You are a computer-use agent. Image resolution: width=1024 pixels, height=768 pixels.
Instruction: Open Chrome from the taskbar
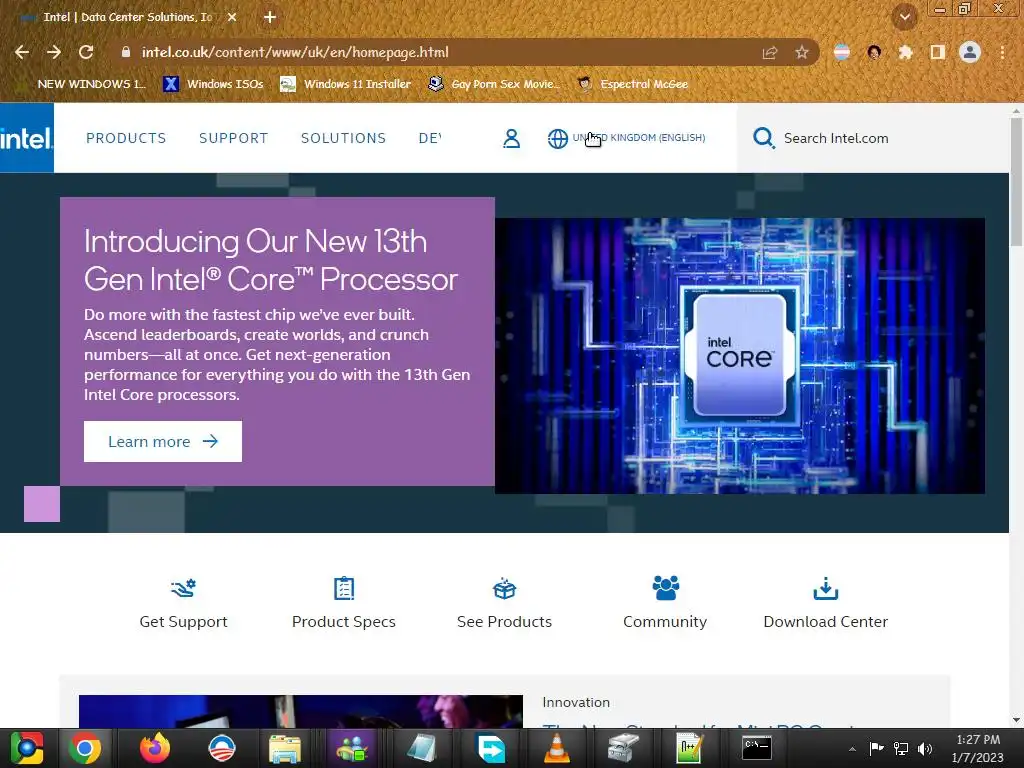coord(85,748)
